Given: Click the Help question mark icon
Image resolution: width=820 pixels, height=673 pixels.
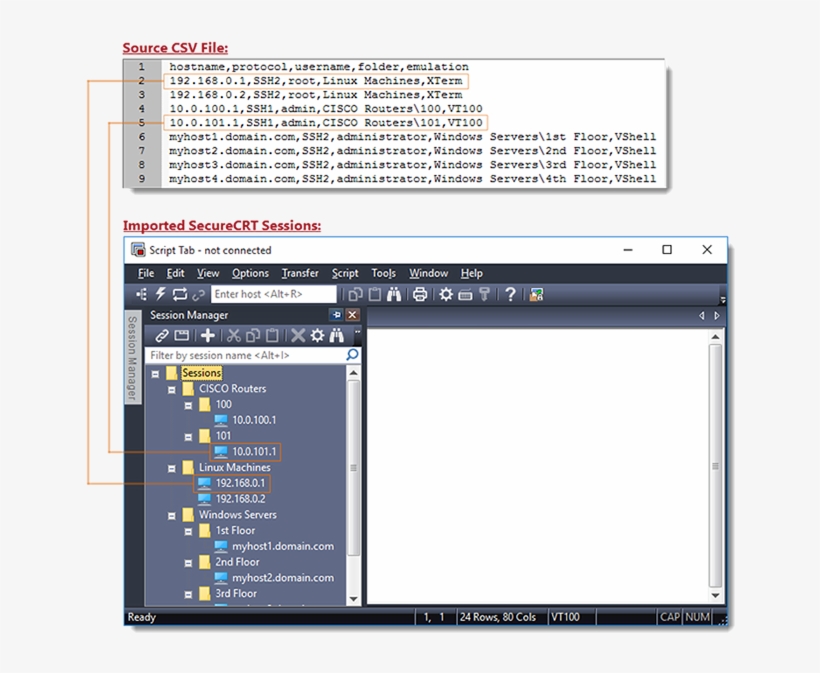Looking at the screenshot, I should click(508, 294).
